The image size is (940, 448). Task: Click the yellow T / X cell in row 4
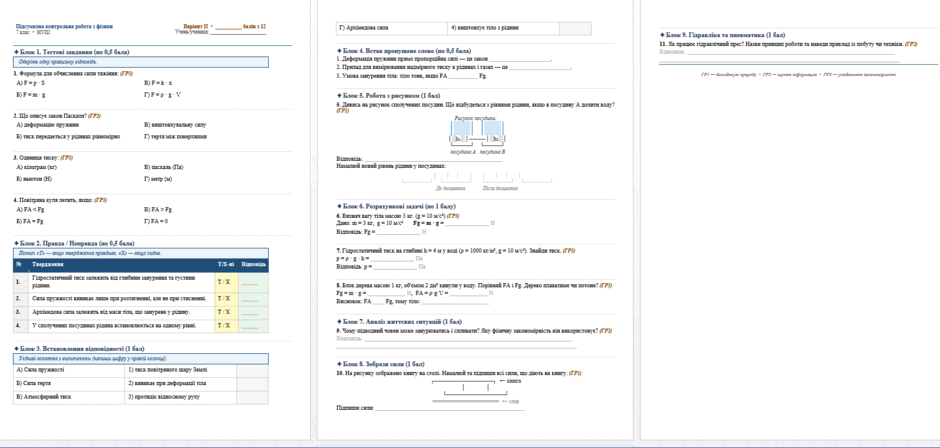pos(226,326)
